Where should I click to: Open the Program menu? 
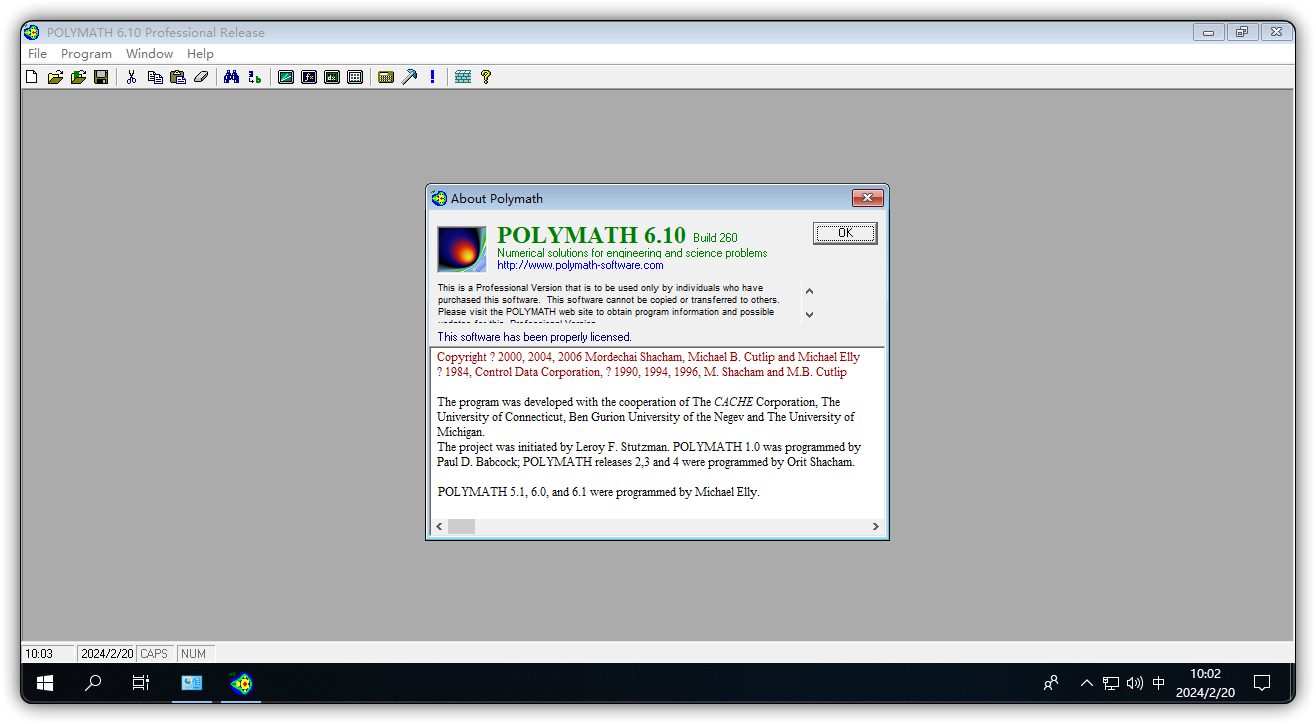(86, 53)
